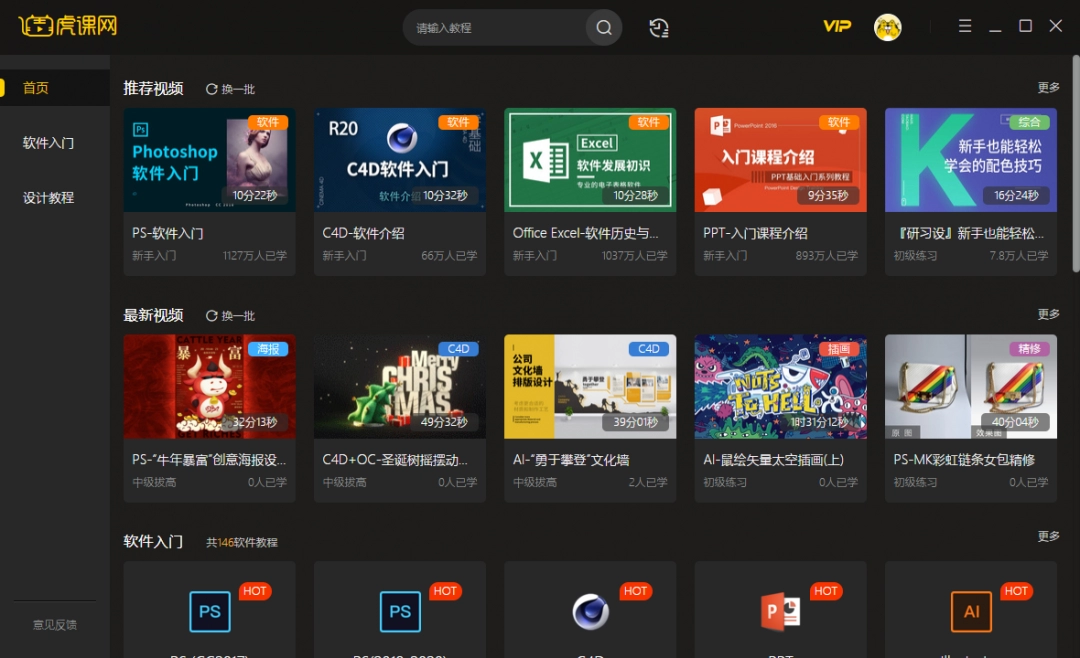1080x658 pixels.
Task: Click the AI-"勇于攀登"文化墙 title
Action: coord(571,460)
